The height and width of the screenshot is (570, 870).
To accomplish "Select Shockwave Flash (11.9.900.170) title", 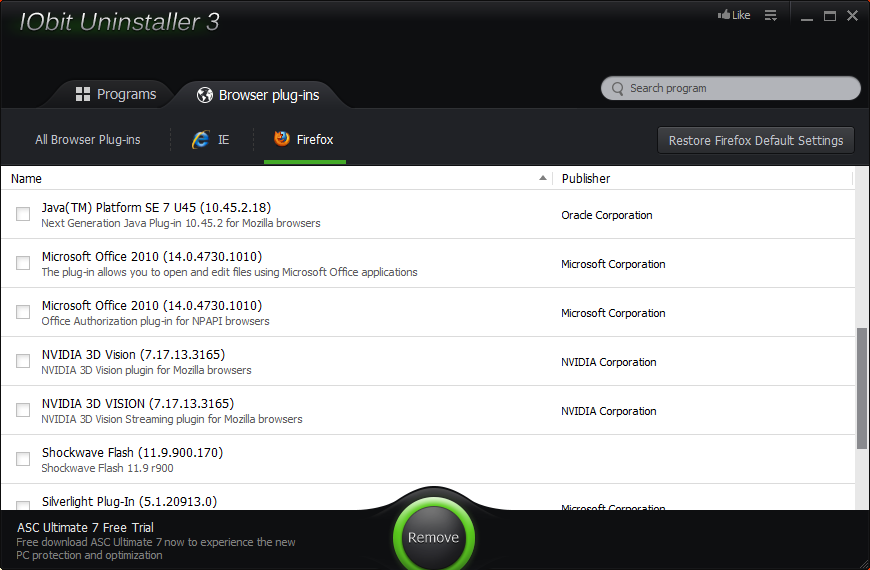I will (133, 452).
